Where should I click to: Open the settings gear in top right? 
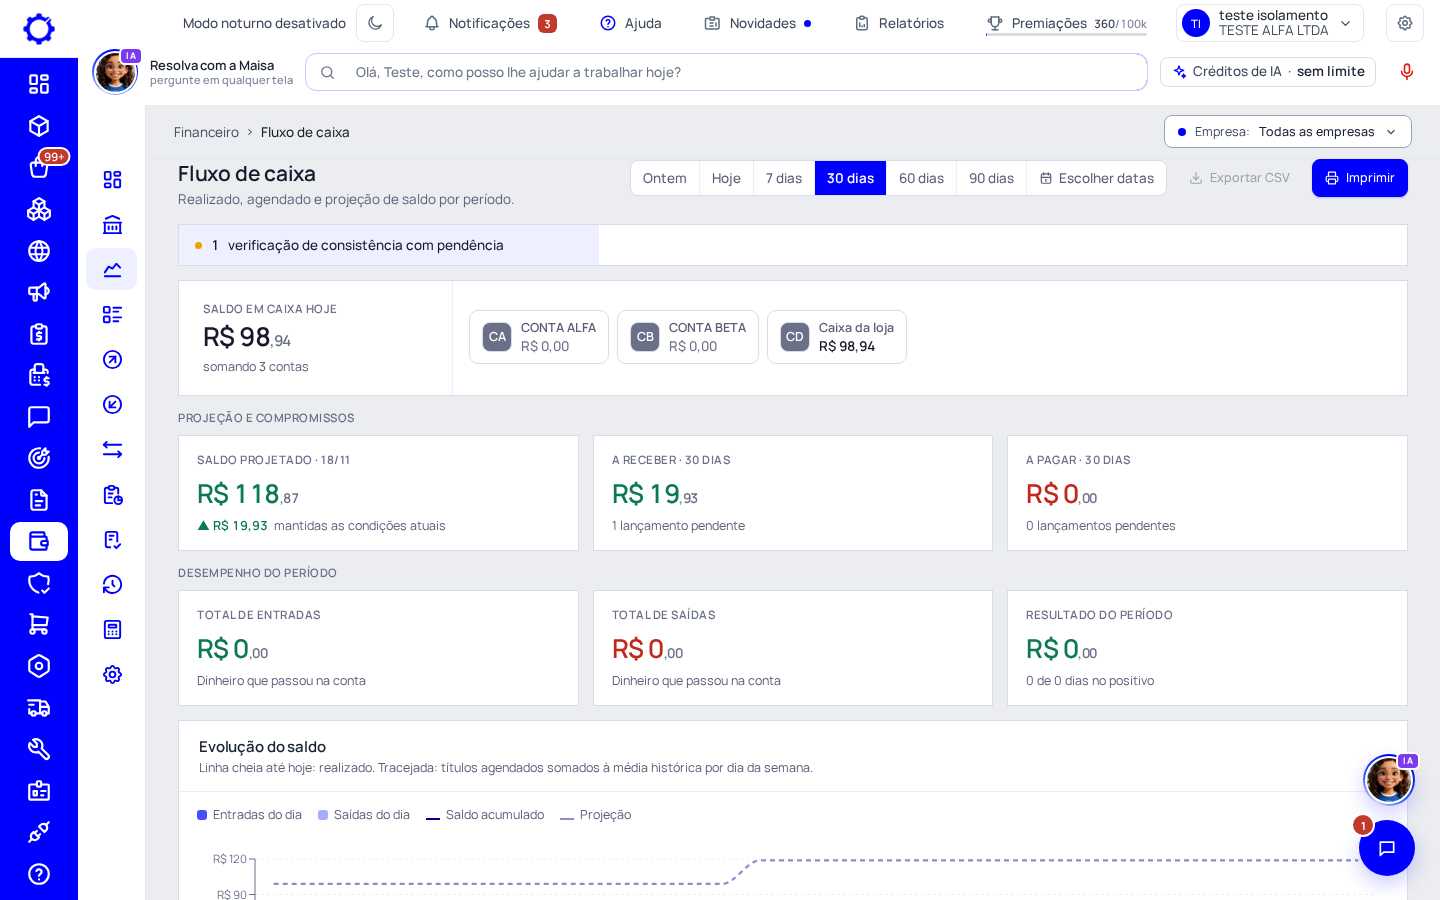pos(1405,23)
